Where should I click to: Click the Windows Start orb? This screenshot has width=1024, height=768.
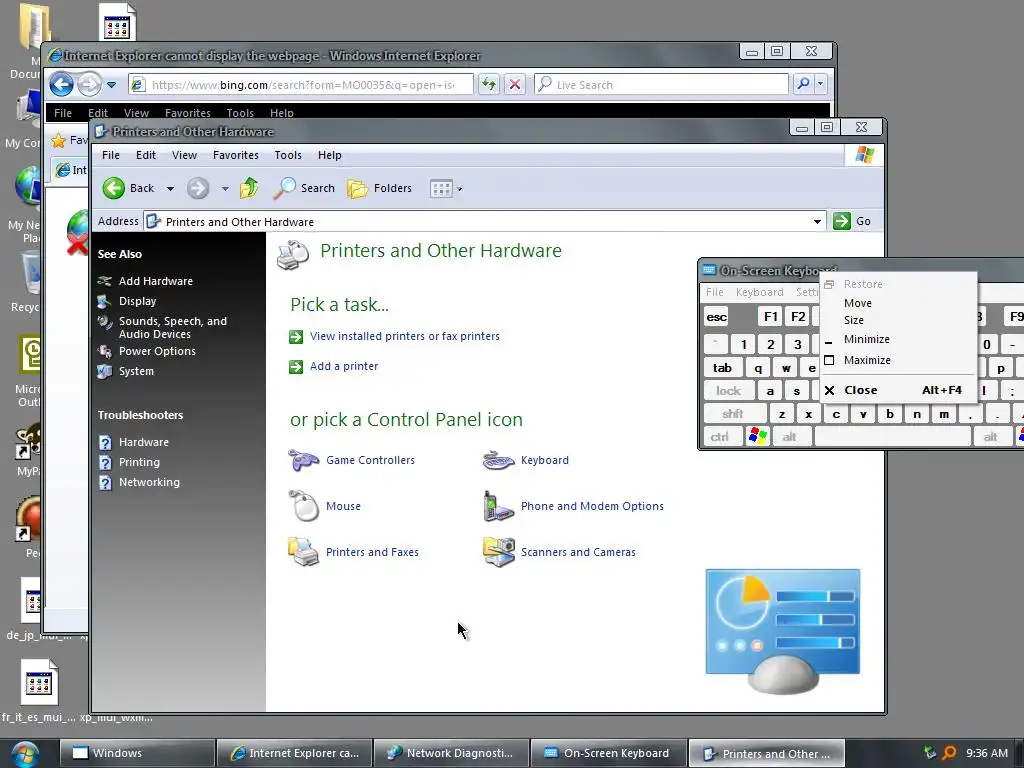tap(25, 754)
